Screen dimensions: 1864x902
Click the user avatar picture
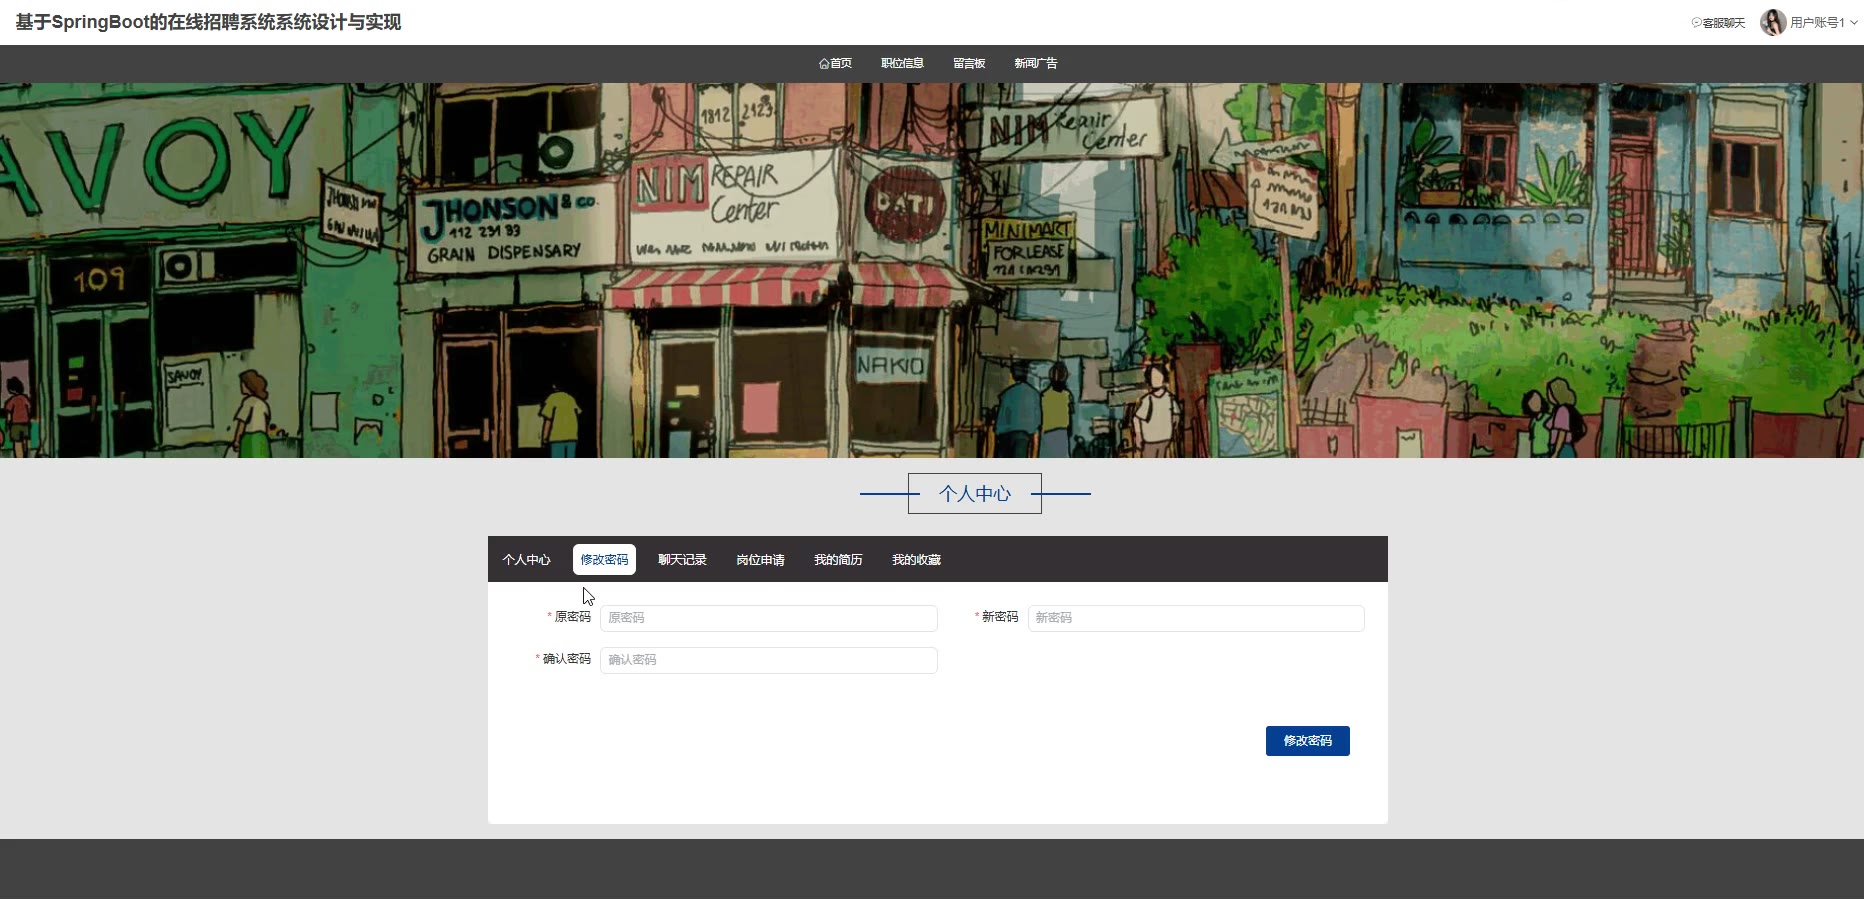point(1773,23)
